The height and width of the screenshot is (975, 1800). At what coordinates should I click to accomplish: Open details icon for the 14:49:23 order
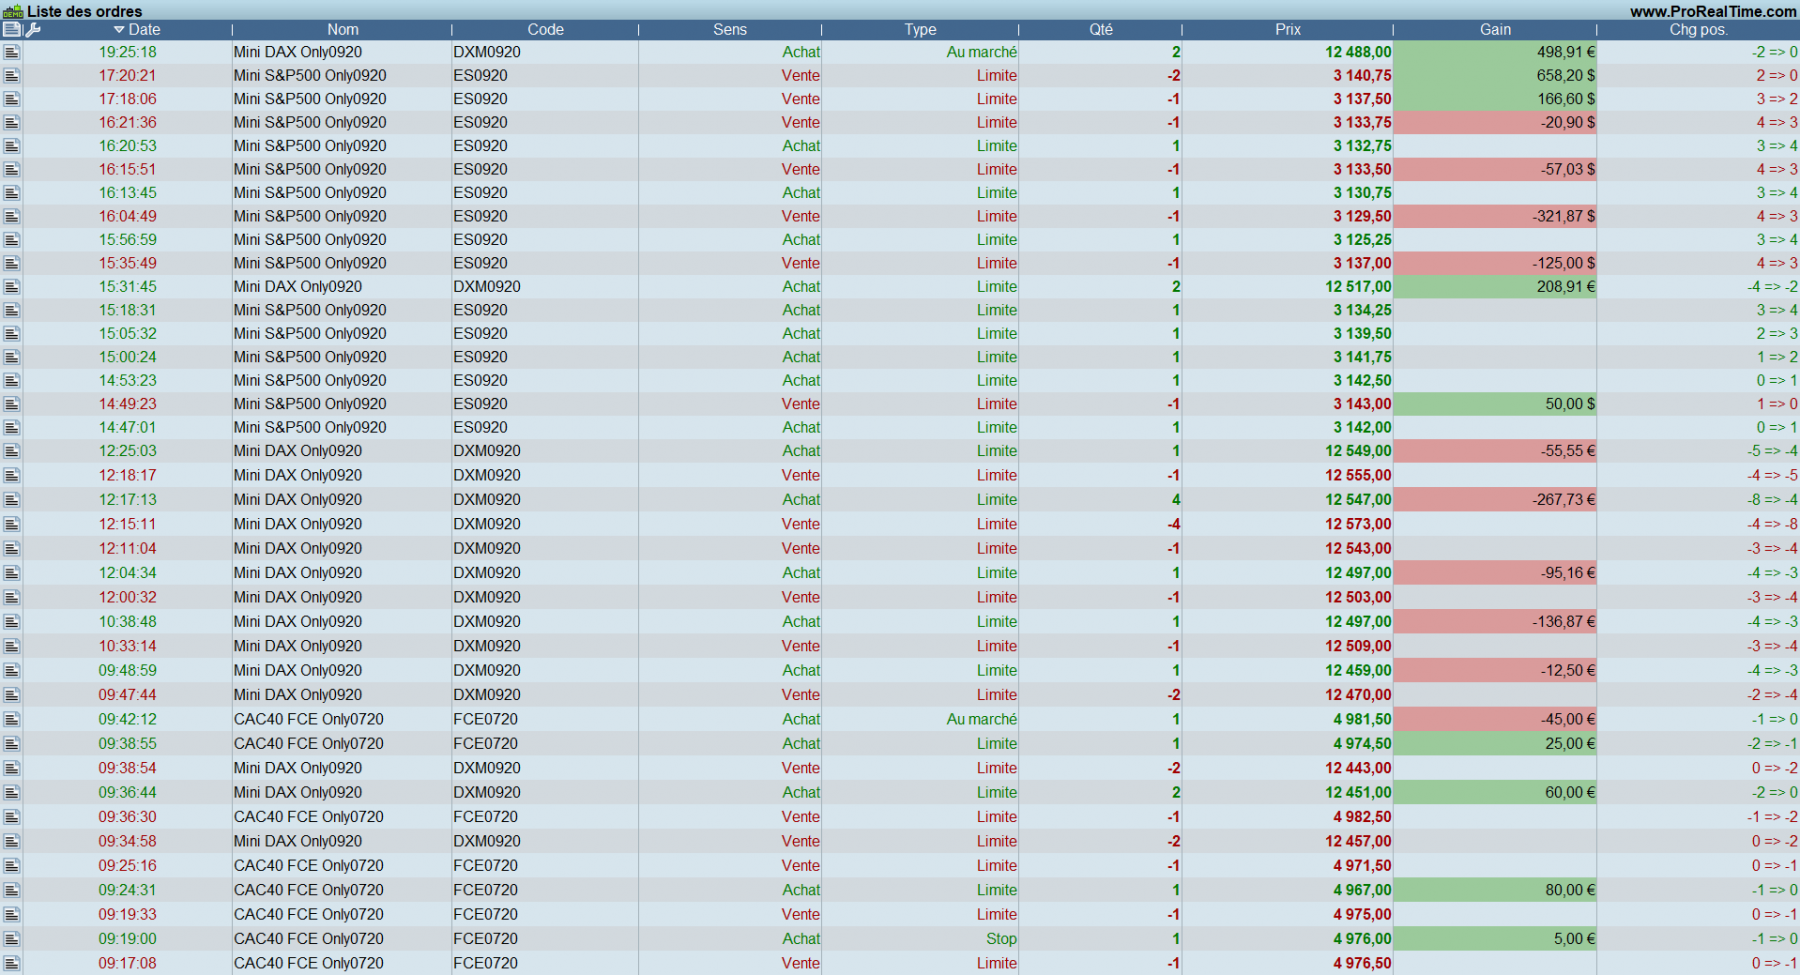[12, 404]
